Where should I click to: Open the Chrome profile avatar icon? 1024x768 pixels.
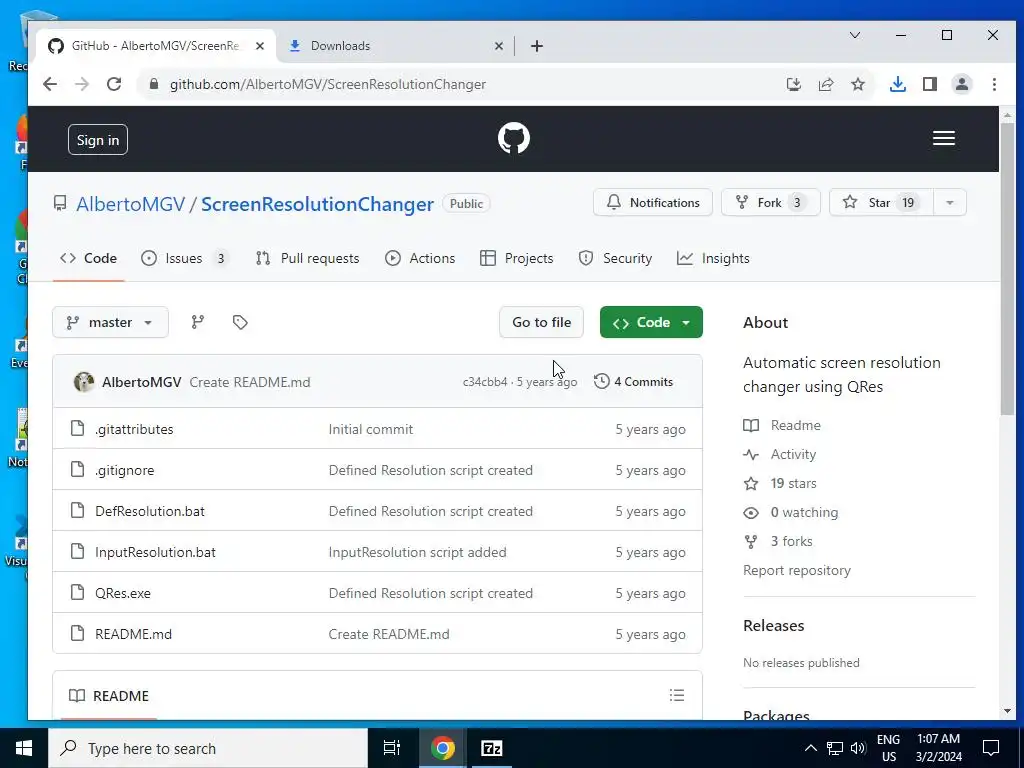961,84
